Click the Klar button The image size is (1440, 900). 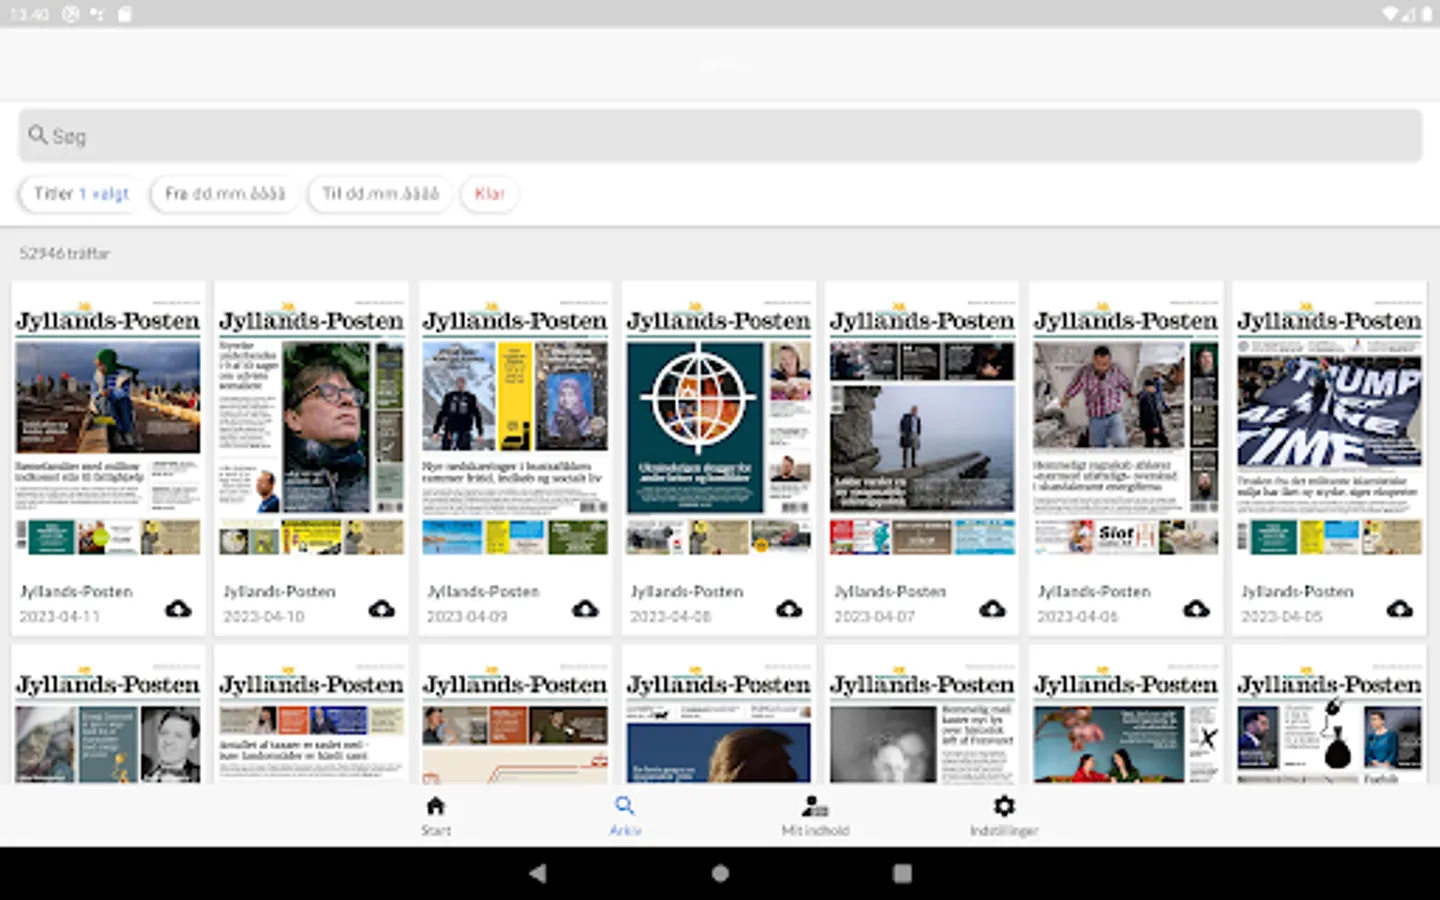(x=489, y=194)
